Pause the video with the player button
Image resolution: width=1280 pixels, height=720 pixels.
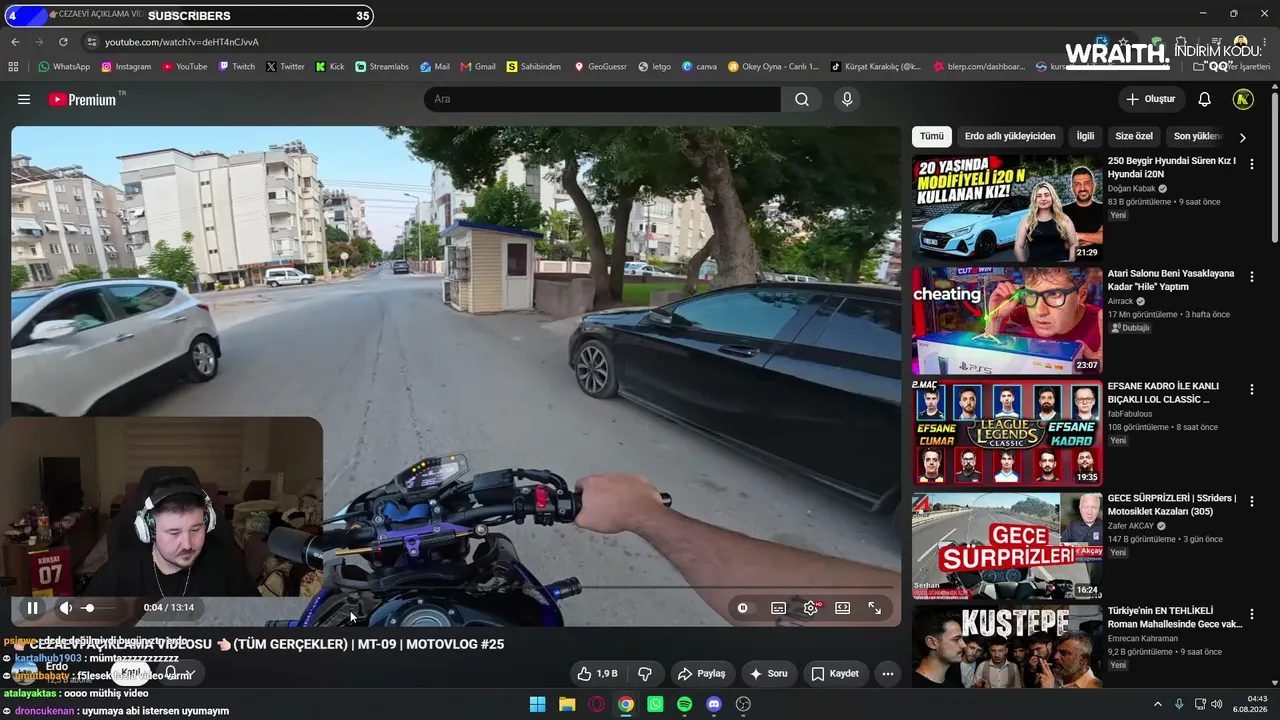point(32,607)
